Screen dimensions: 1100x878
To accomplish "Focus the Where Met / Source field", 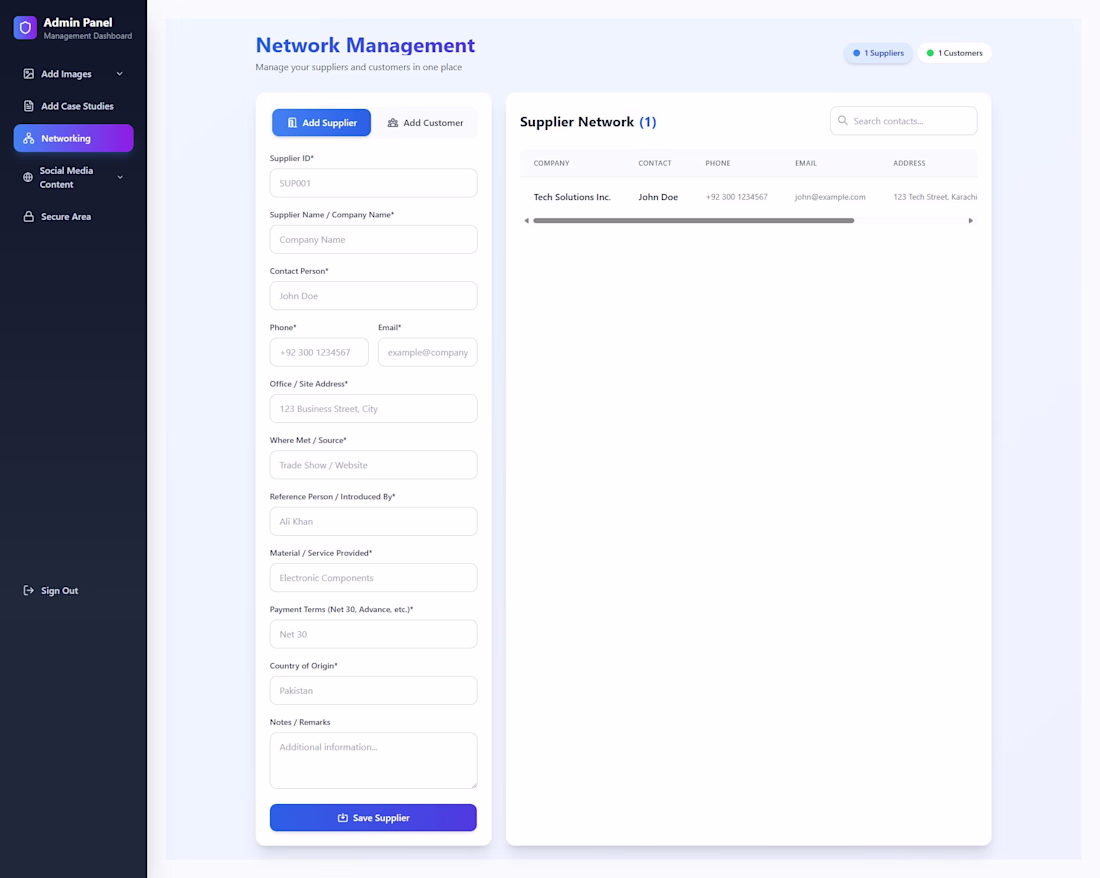I will click(373, 465).
